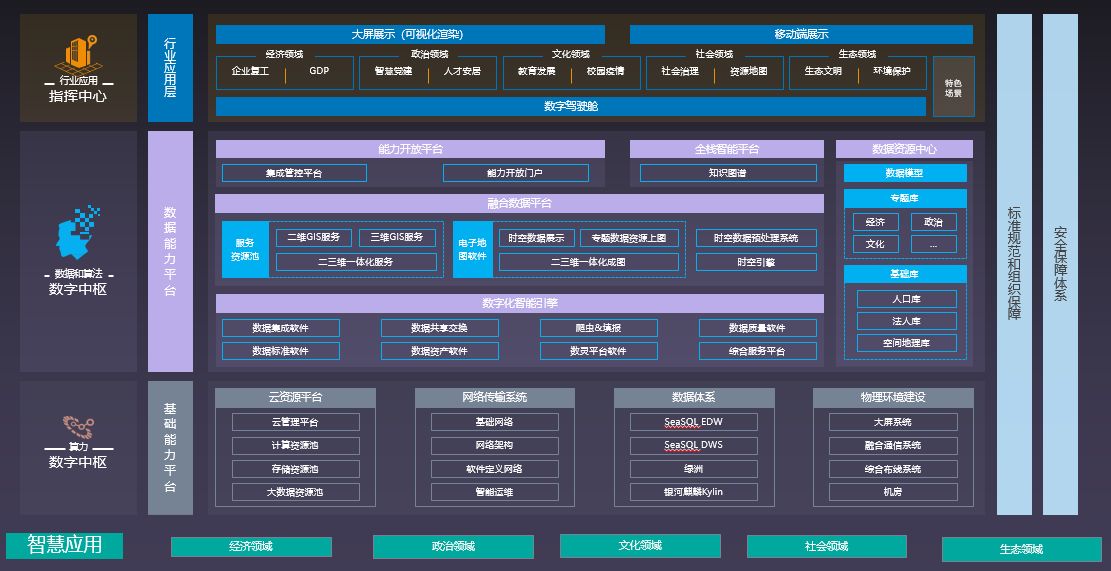Select the 空间地理库 box
1111x571 pixels.
coord(906,343)
